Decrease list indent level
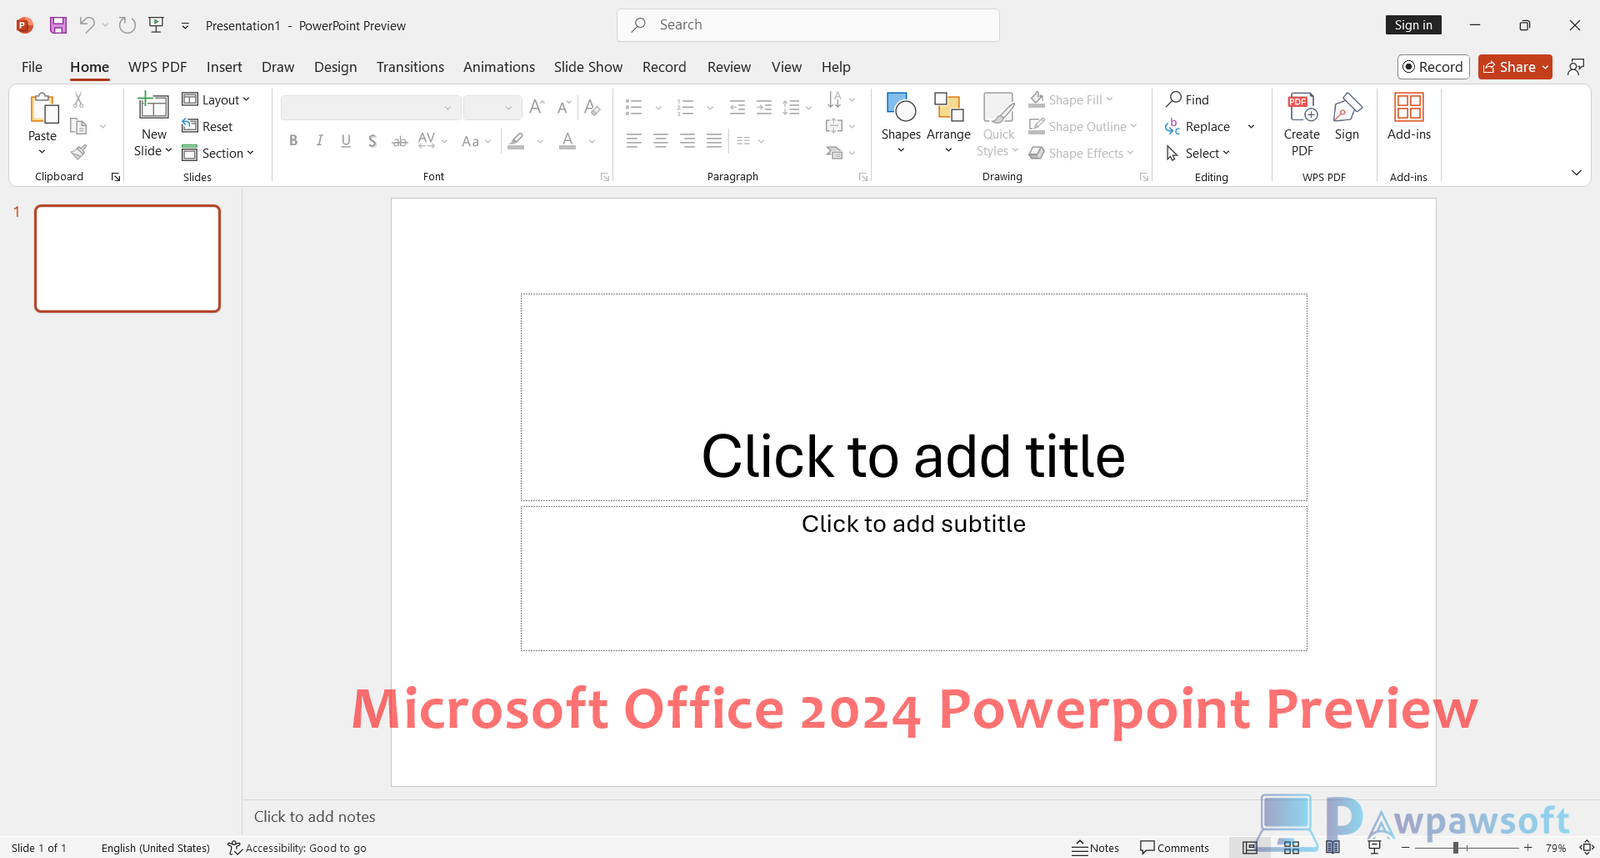Viewport: 1600px width, 858px height. (738, 107)
